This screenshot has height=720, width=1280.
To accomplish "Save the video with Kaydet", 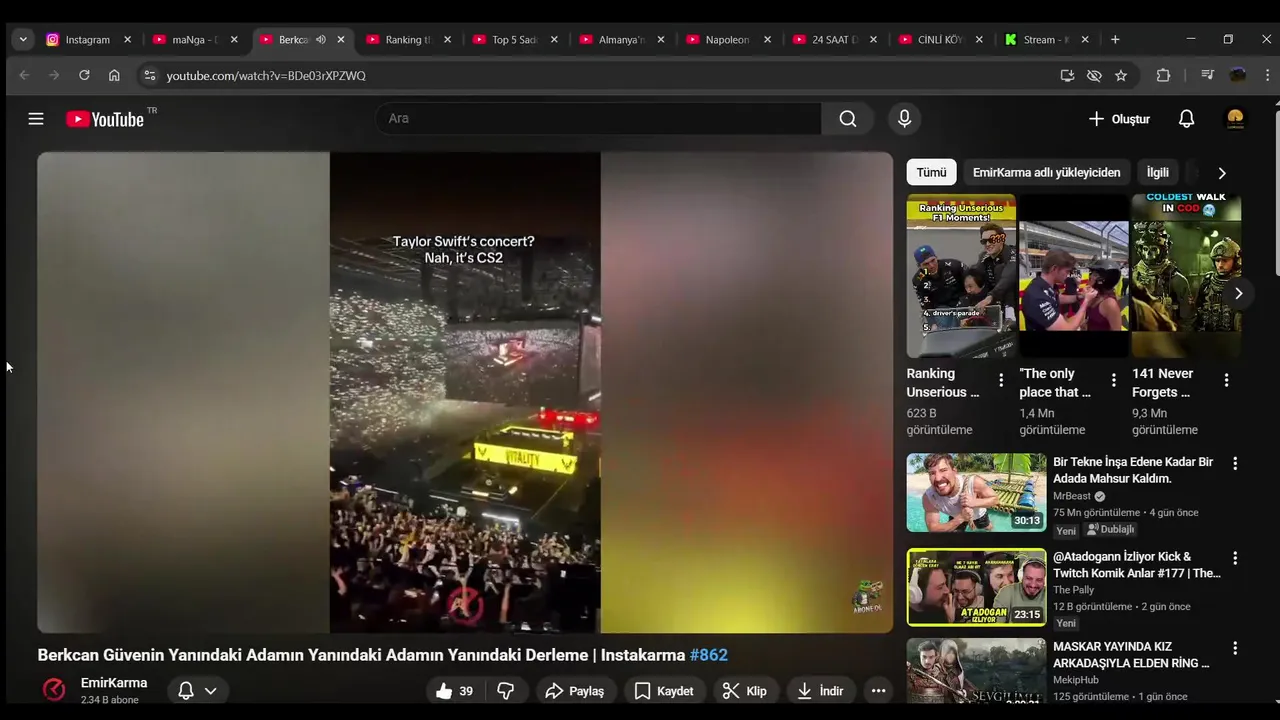I will (x=664, y=691).
